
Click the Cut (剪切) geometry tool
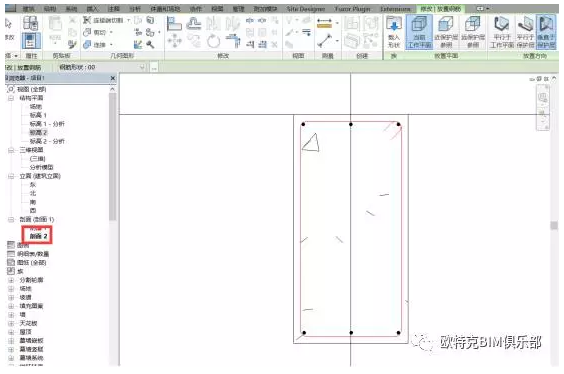tap(95, 32)
